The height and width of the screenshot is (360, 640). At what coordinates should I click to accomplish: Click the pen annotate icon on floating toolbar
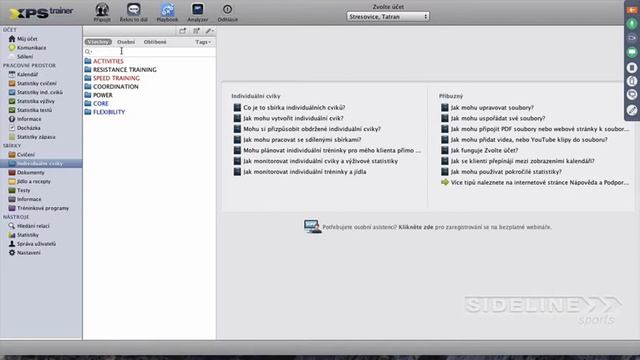(x=632, y=110)
